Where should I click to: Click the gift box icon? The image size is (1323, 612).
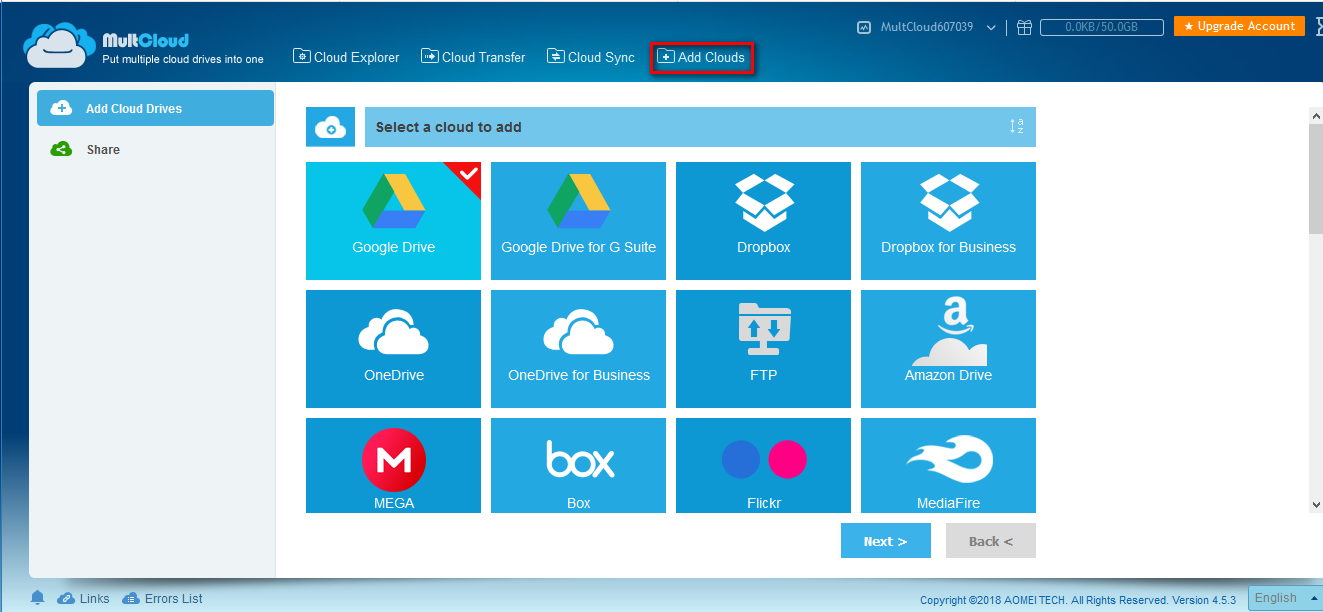click(x=1024, y=28)
